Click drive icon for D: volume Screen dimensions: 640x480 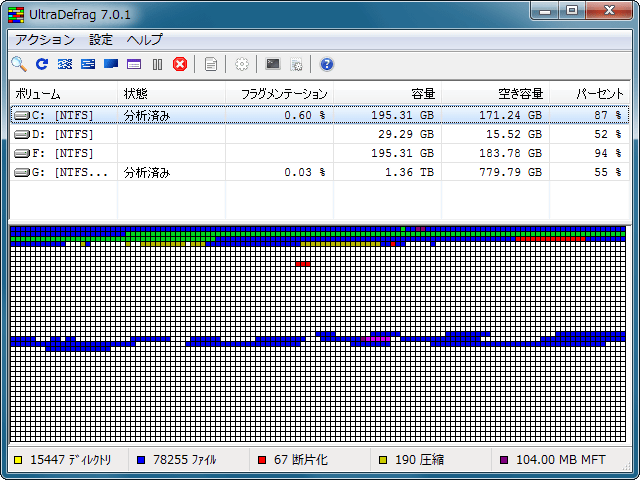pos(22,134)
